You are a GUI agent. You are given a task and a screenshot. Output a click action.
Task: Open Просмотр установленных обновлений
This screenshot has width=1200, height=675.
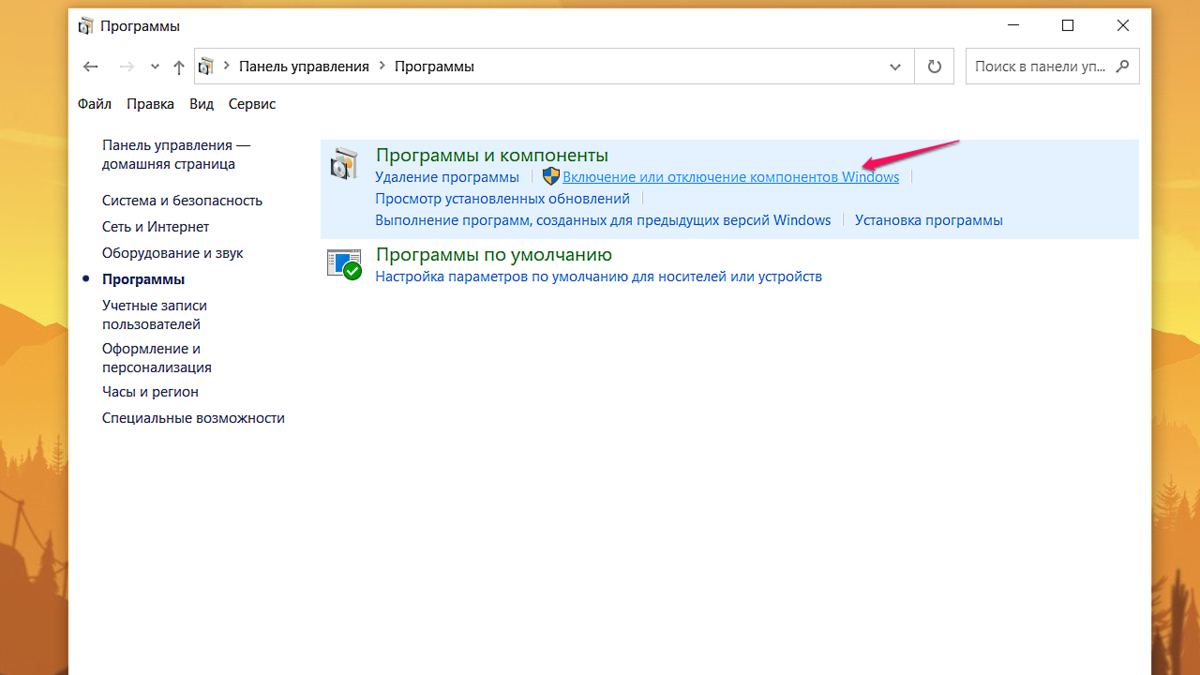[502, 198]
